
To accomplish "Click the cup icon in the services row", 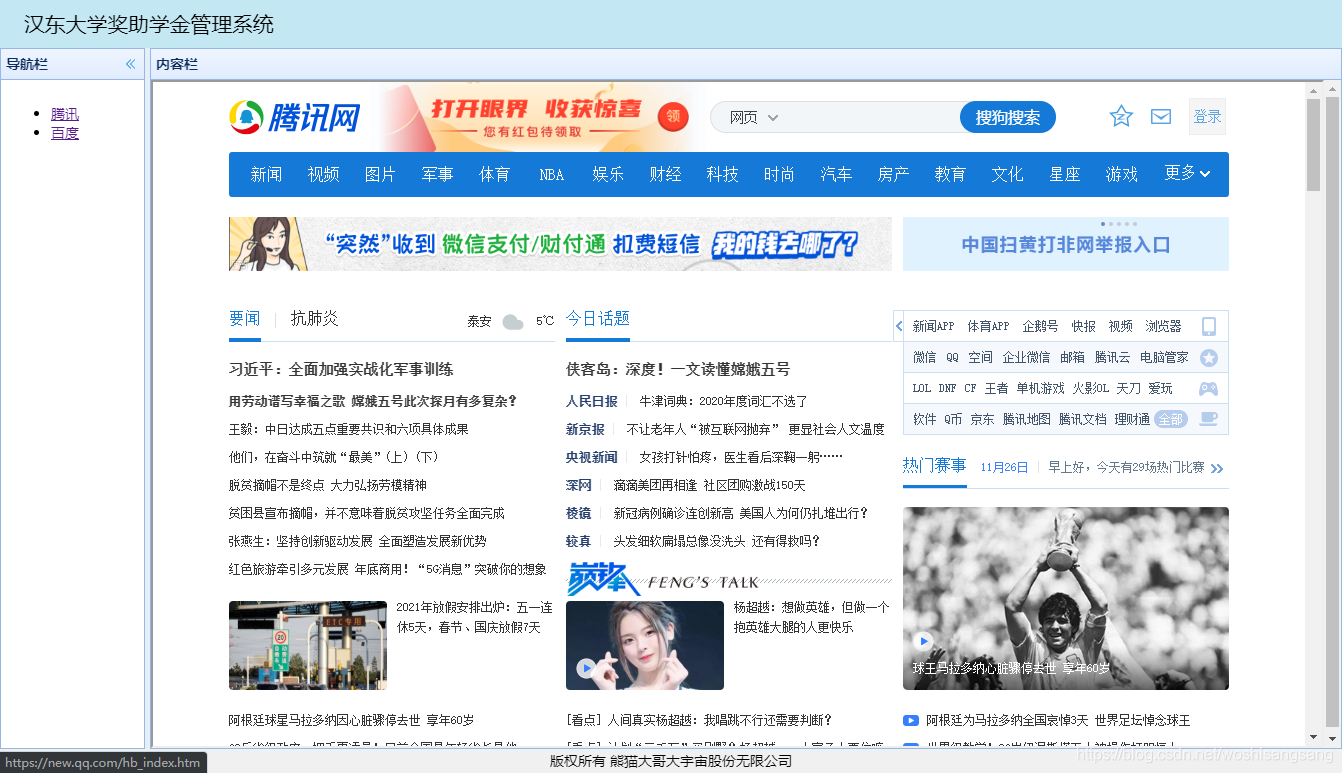I will pyautogui.click(x=1209, y=419).
